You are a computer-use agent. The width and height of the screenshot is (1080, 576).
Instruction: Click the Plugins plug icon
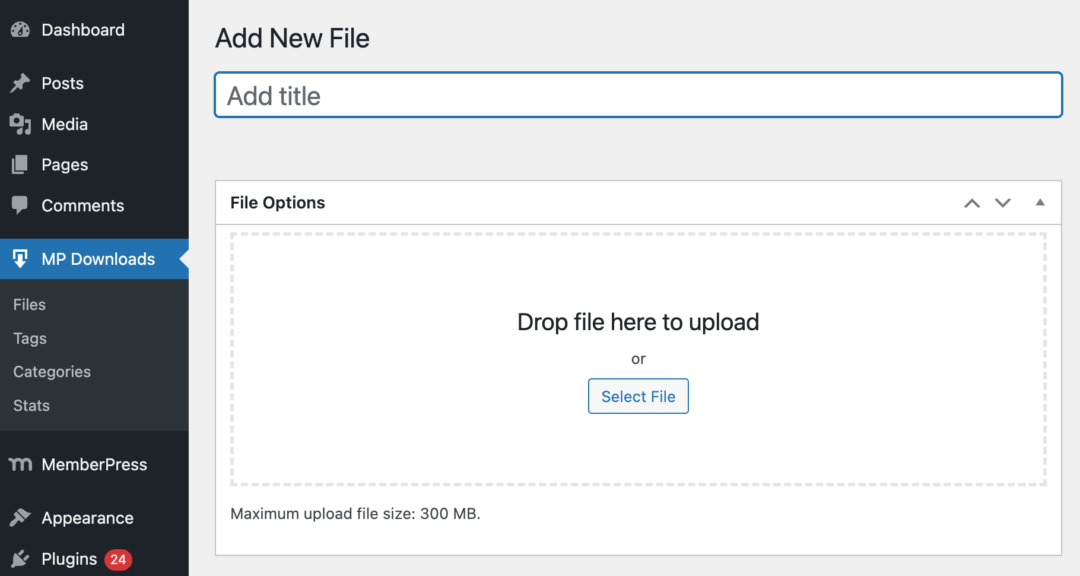click(x=20, y=559)
